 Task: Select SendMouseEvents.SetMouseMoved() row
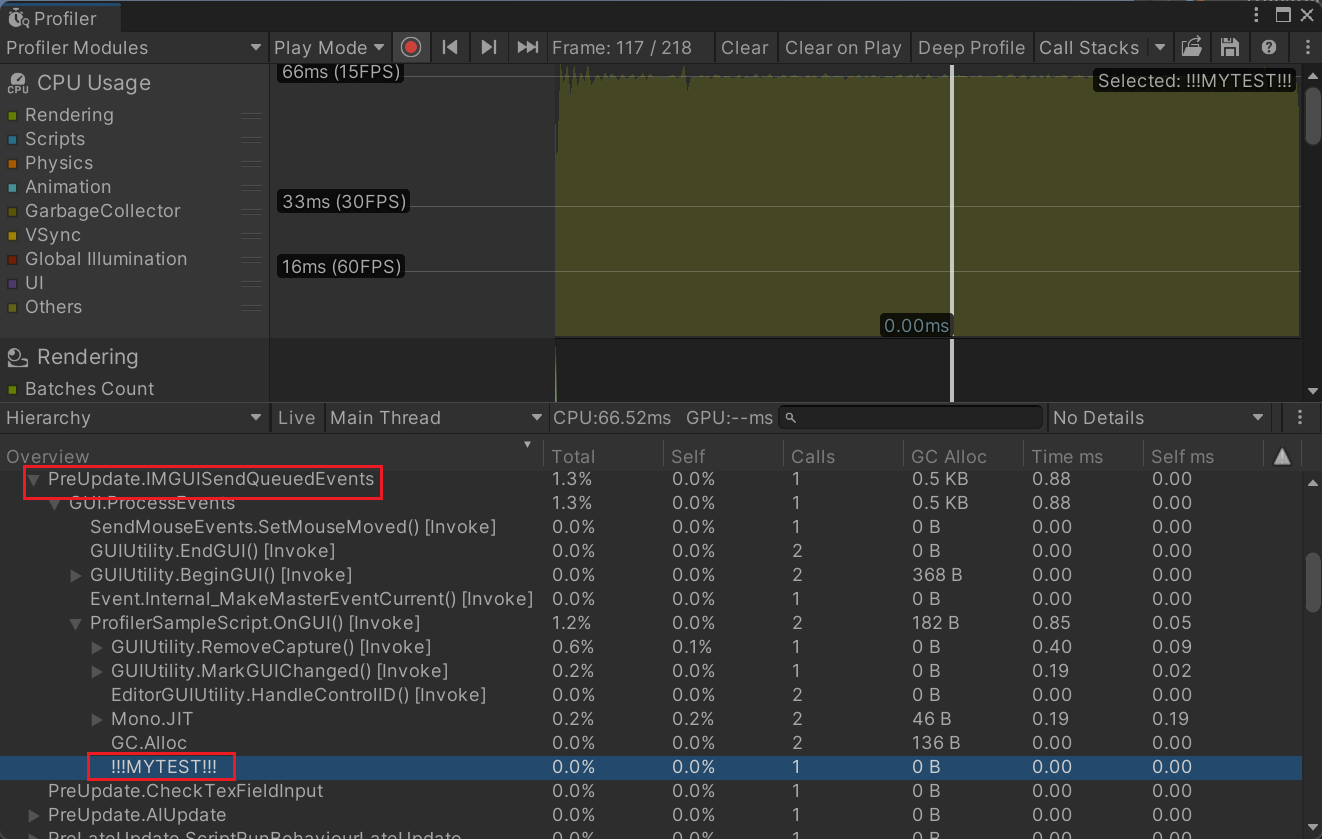650,527
